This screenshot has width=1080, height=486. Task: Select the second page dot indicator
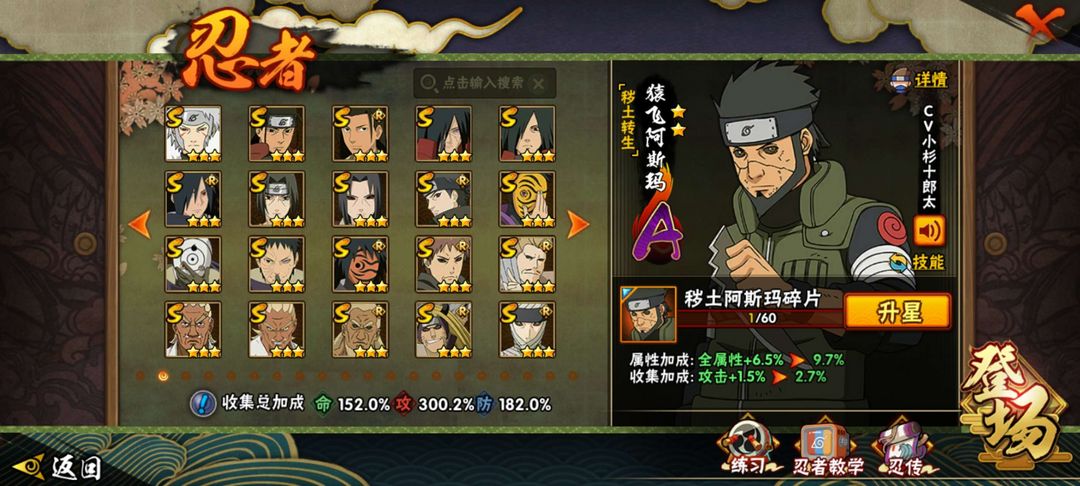[163, 376]
